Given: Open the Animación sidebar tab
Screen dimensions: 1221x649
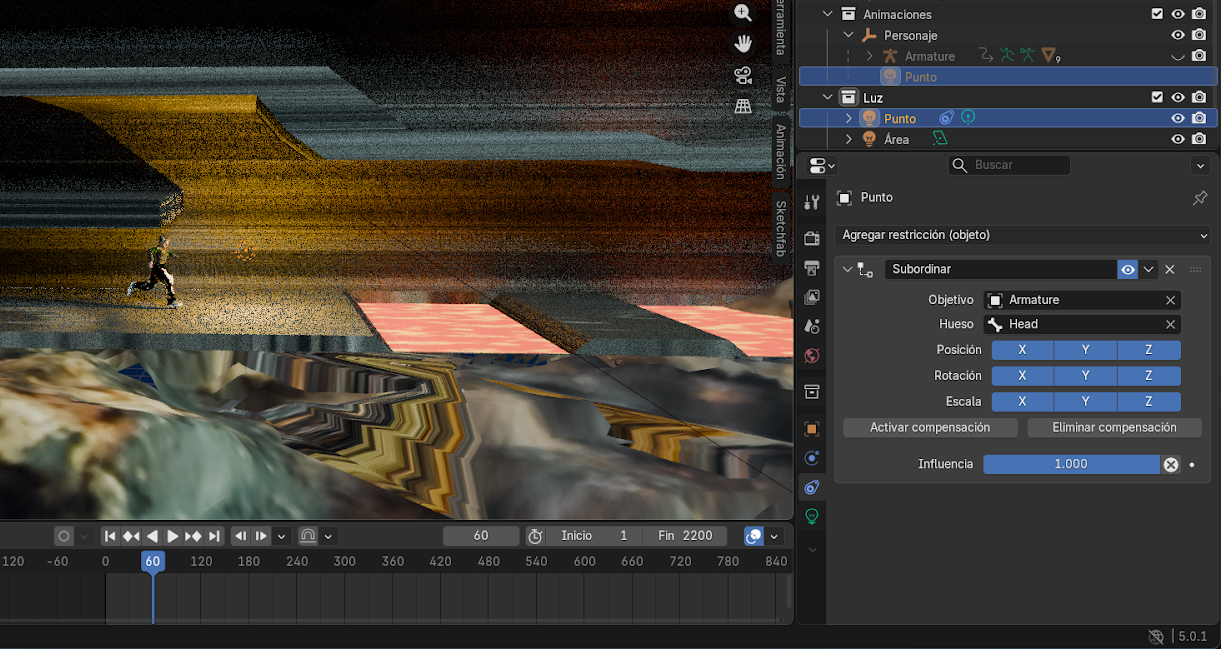Looking at the screenshot, I should (x=781, y=151).
